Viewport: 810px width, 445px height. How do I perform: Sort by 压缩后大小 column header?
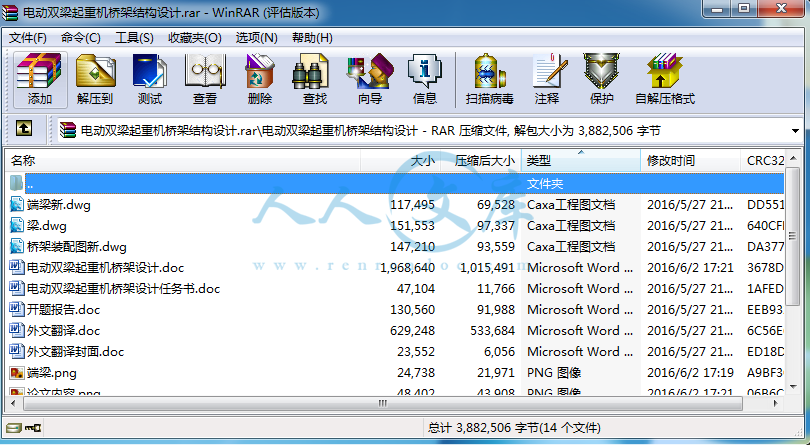[481, 161]
